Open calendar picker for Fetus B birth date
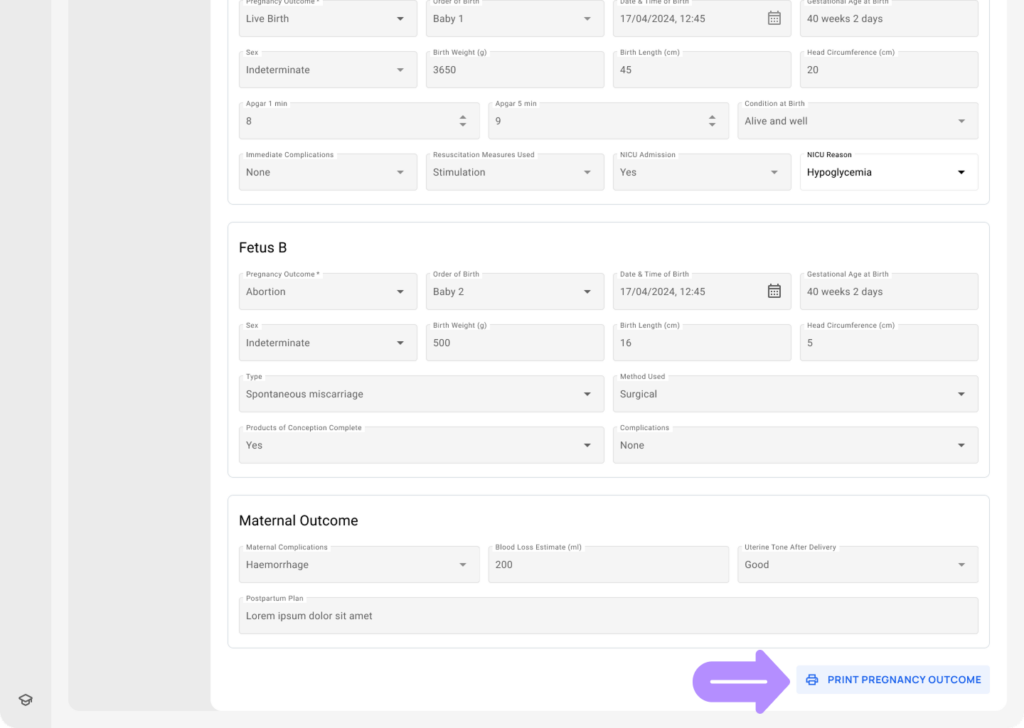 [x=773, y=291]
